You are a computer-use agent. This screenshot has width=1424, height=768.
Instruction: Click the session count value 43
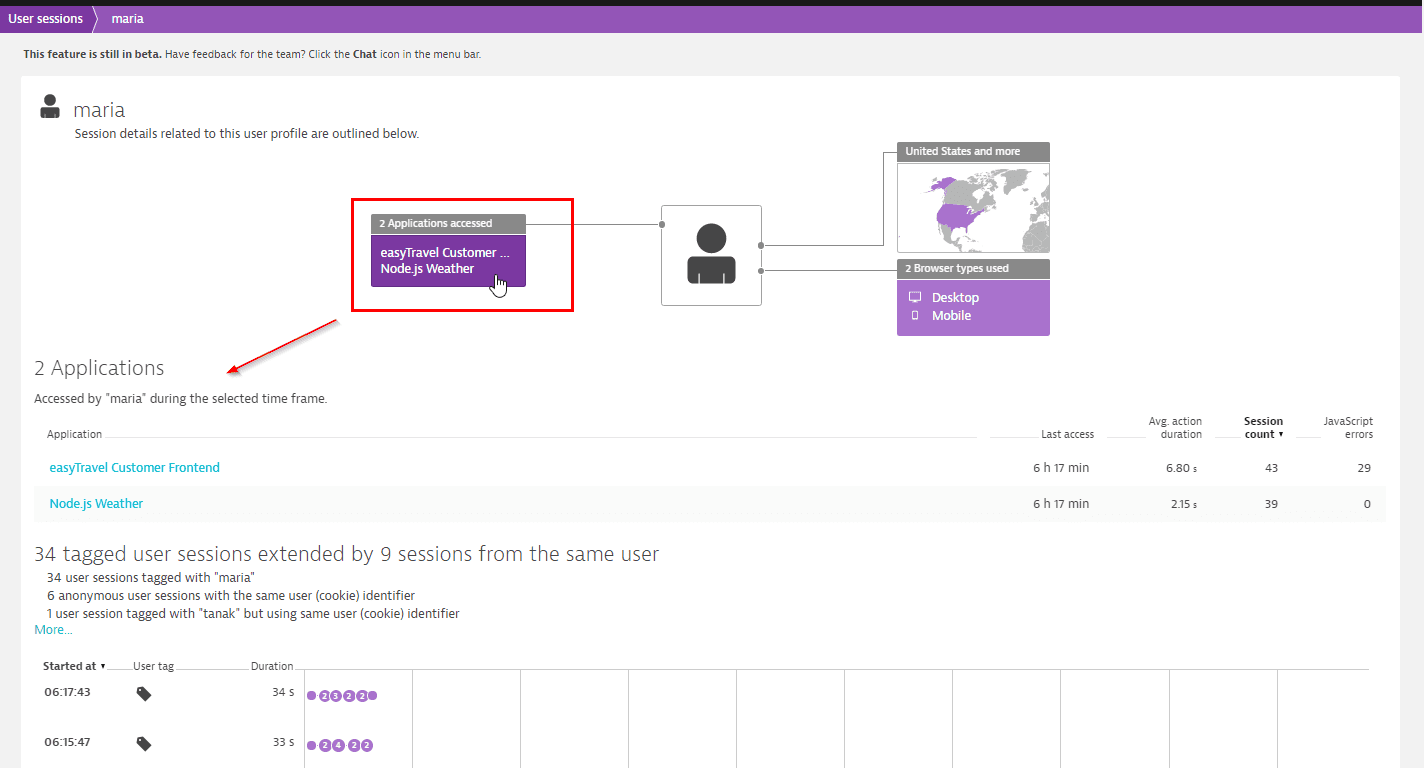coord(1271,468)
